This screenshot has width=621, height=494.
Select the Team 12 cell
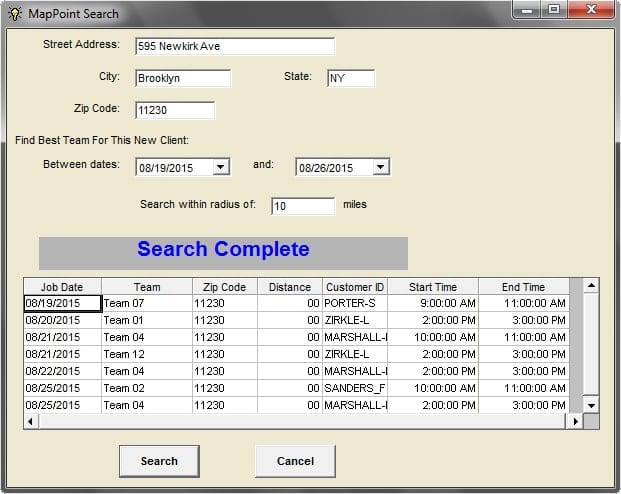[147, 354]
